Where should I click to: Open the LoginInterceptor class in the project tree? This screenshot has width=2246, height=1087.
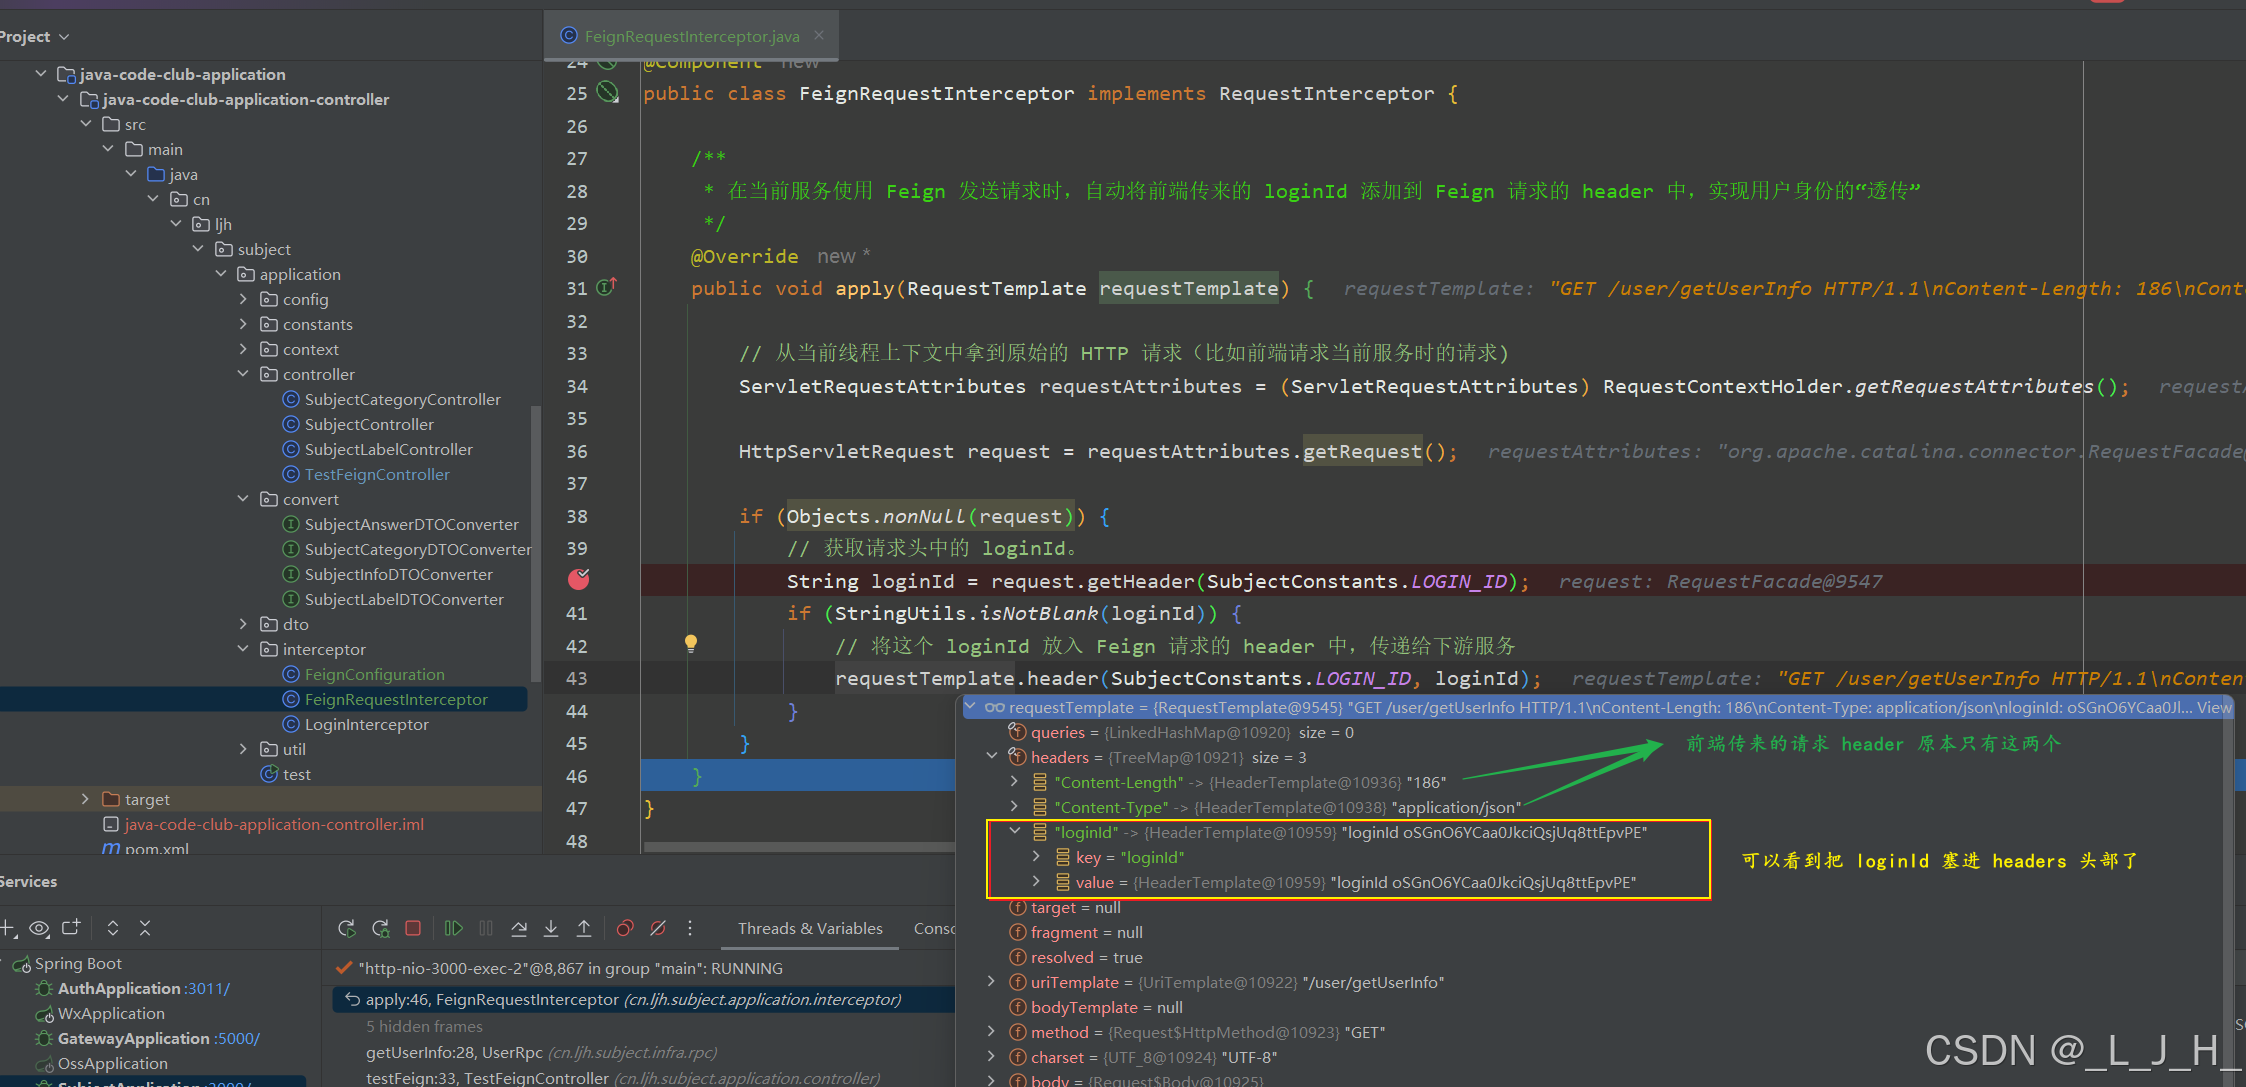pos(366,724)
